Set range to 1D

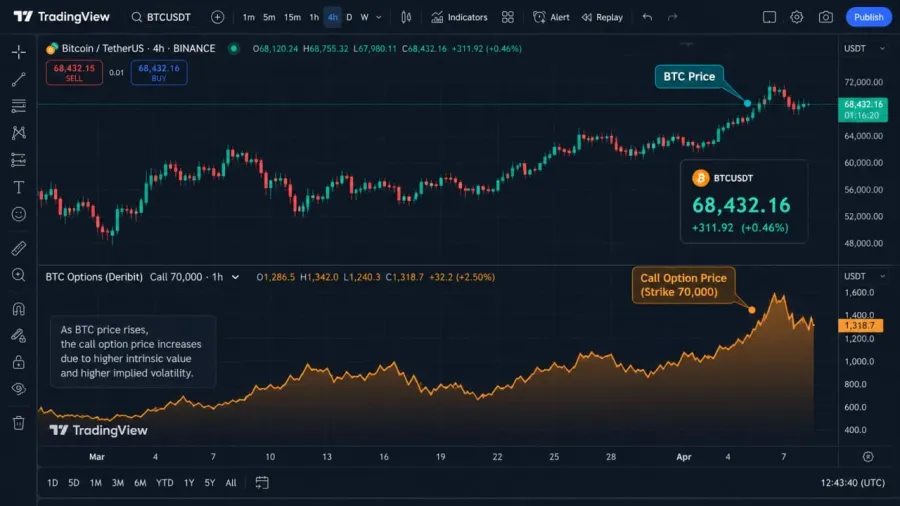coord(52,483)
